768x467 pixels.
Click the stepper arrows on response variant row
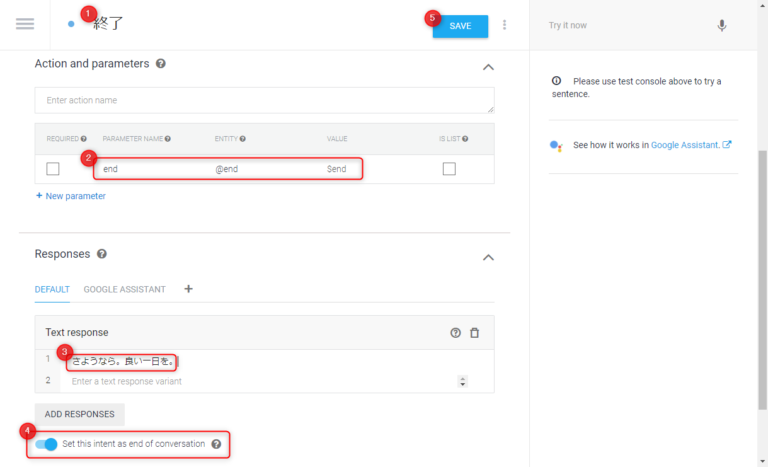[x=462, y=381]
